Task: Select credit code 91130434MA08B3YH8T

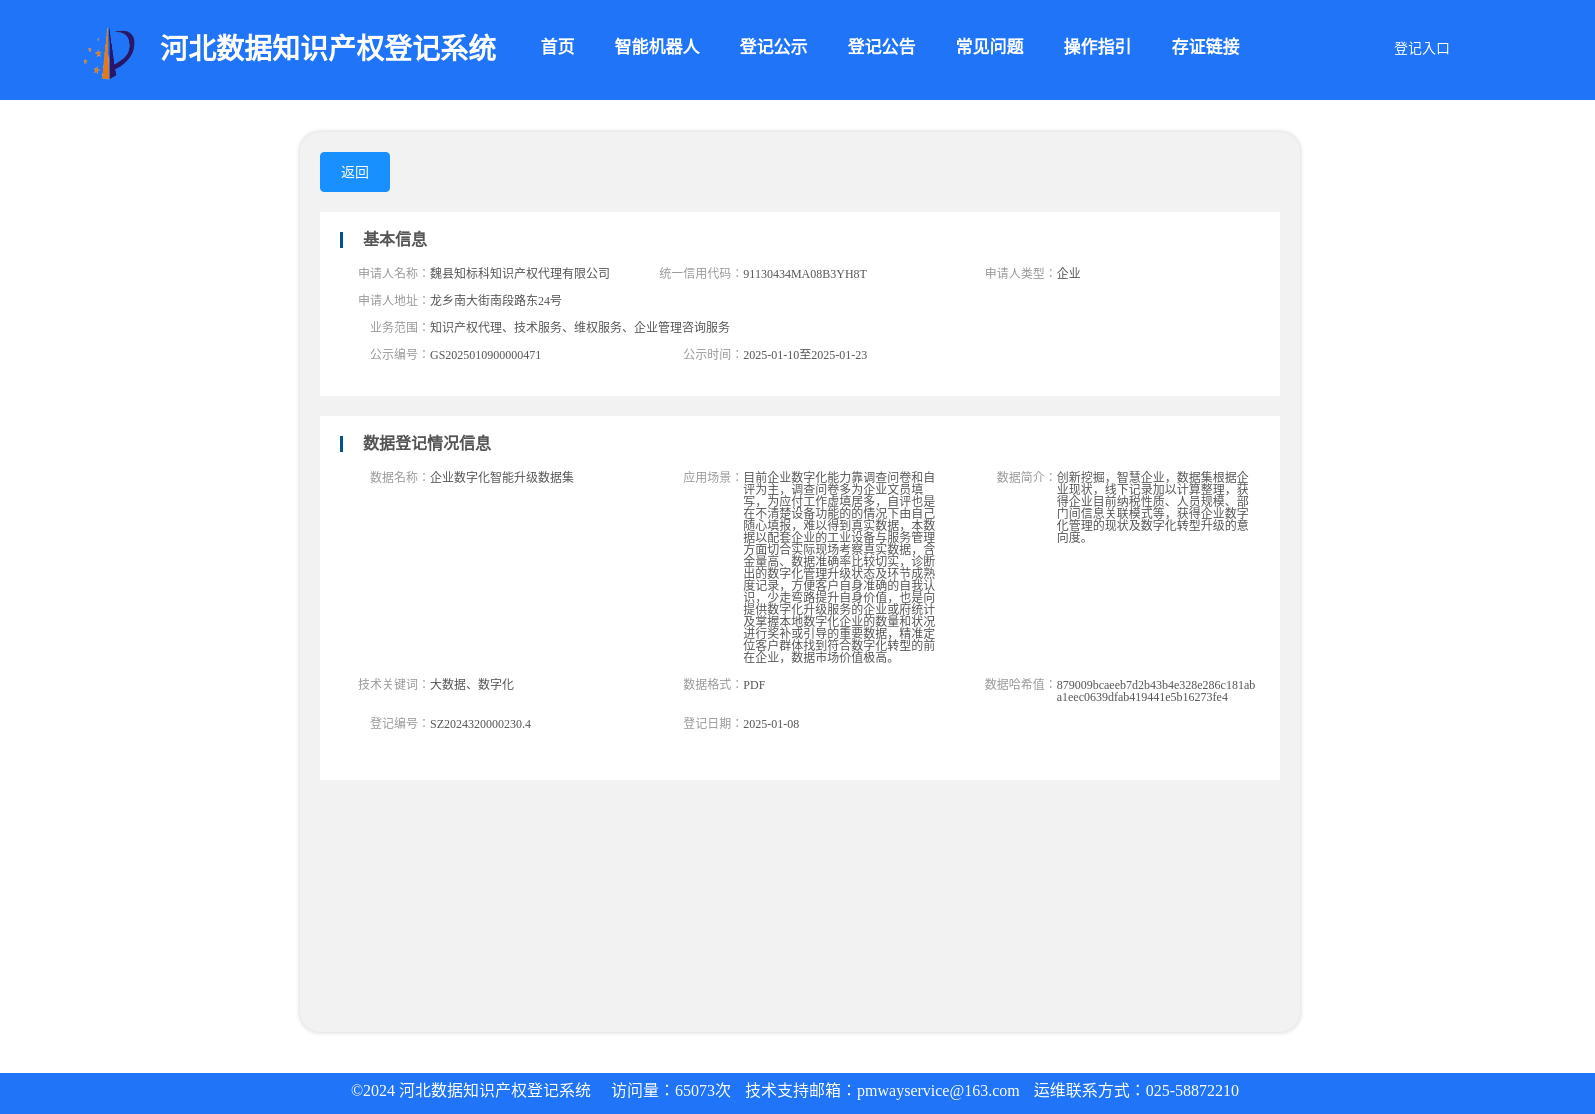Action: pyautogui.click(x=805, y=274)
